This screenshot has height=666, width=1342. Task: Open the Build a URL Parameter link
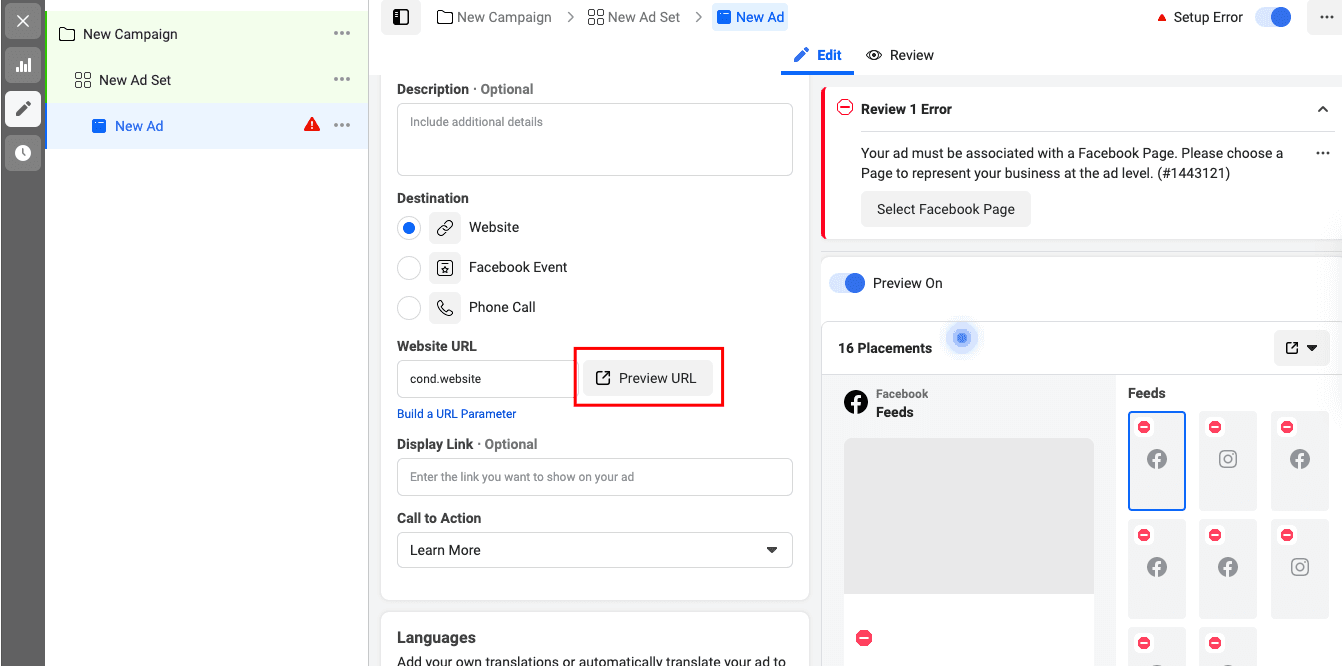point(457,414)
